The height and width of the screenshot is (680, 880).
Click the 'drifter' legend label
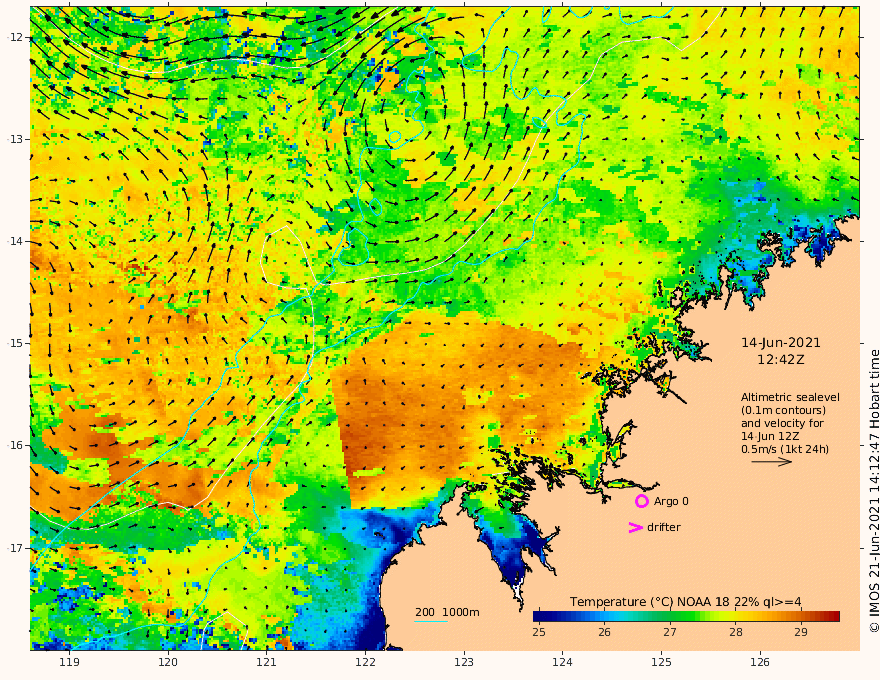664,527
